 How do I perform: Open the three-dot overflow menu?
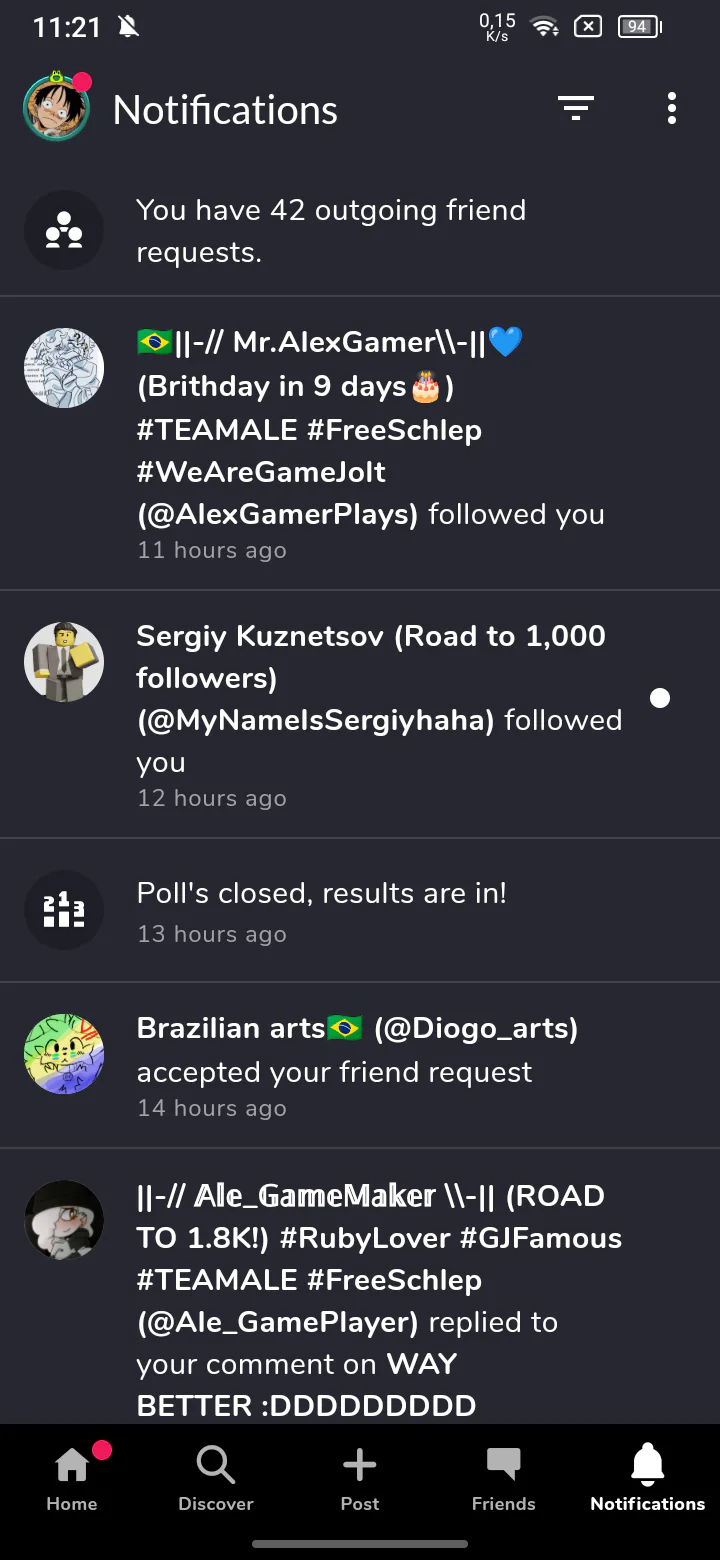pos(672,109)
